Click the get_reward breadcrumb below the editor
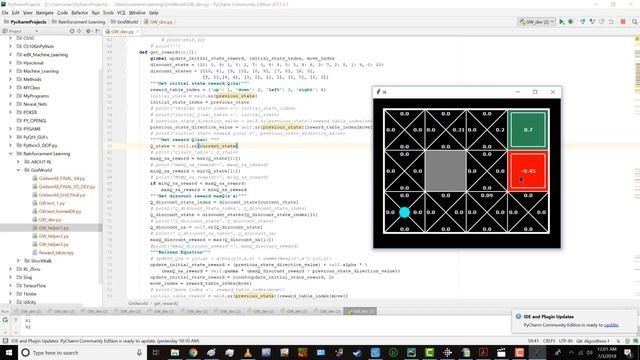Viewport: 640px width, 360px height. pos(166,303)
